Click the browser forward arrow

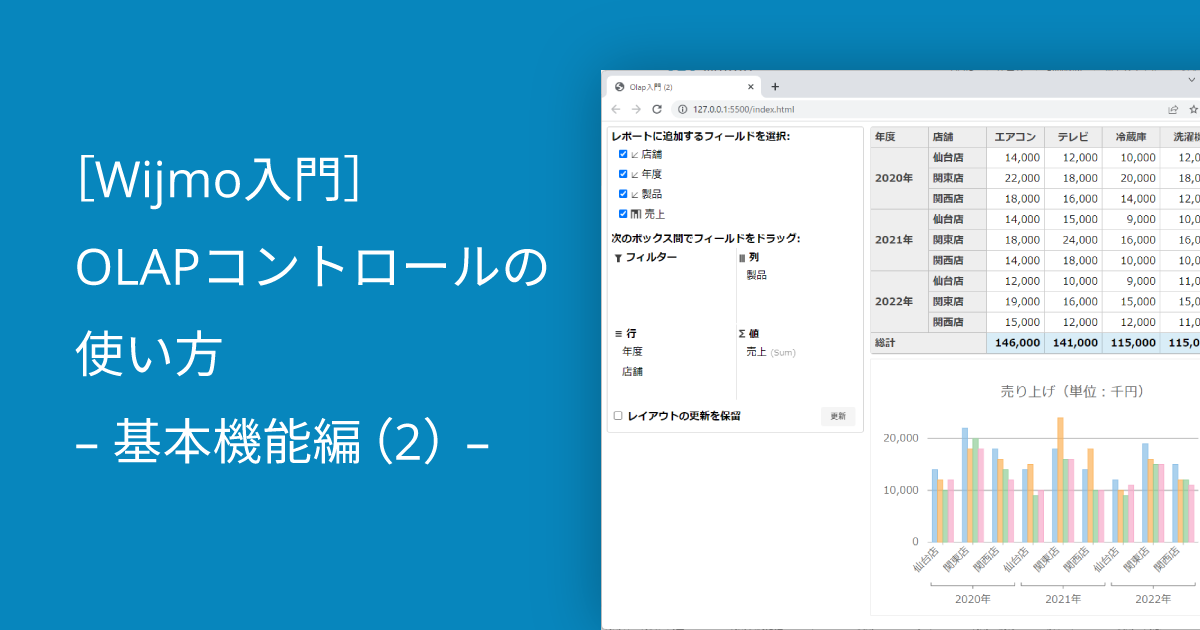[636, 109]
